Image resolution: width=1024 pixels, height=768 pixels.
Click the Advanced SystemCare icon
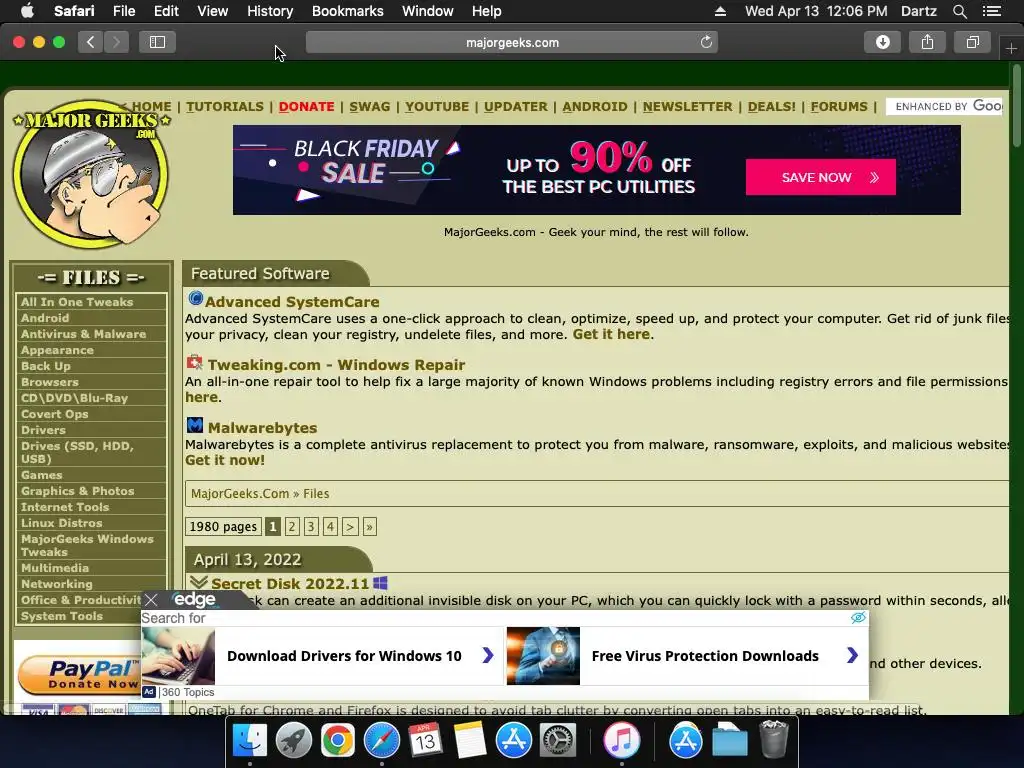[x=195, y=298]
